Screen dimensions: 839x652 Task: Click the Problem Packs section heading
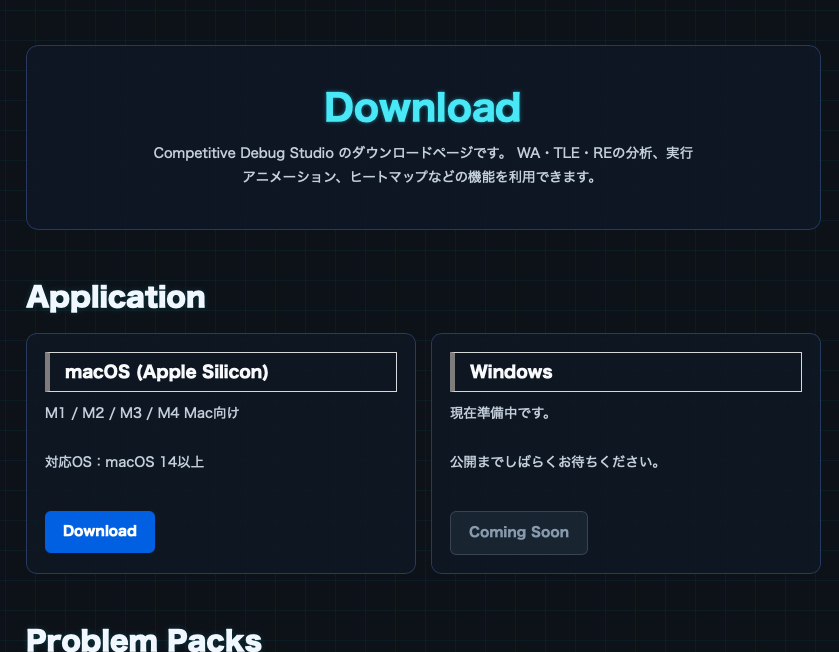click(144, 640)
